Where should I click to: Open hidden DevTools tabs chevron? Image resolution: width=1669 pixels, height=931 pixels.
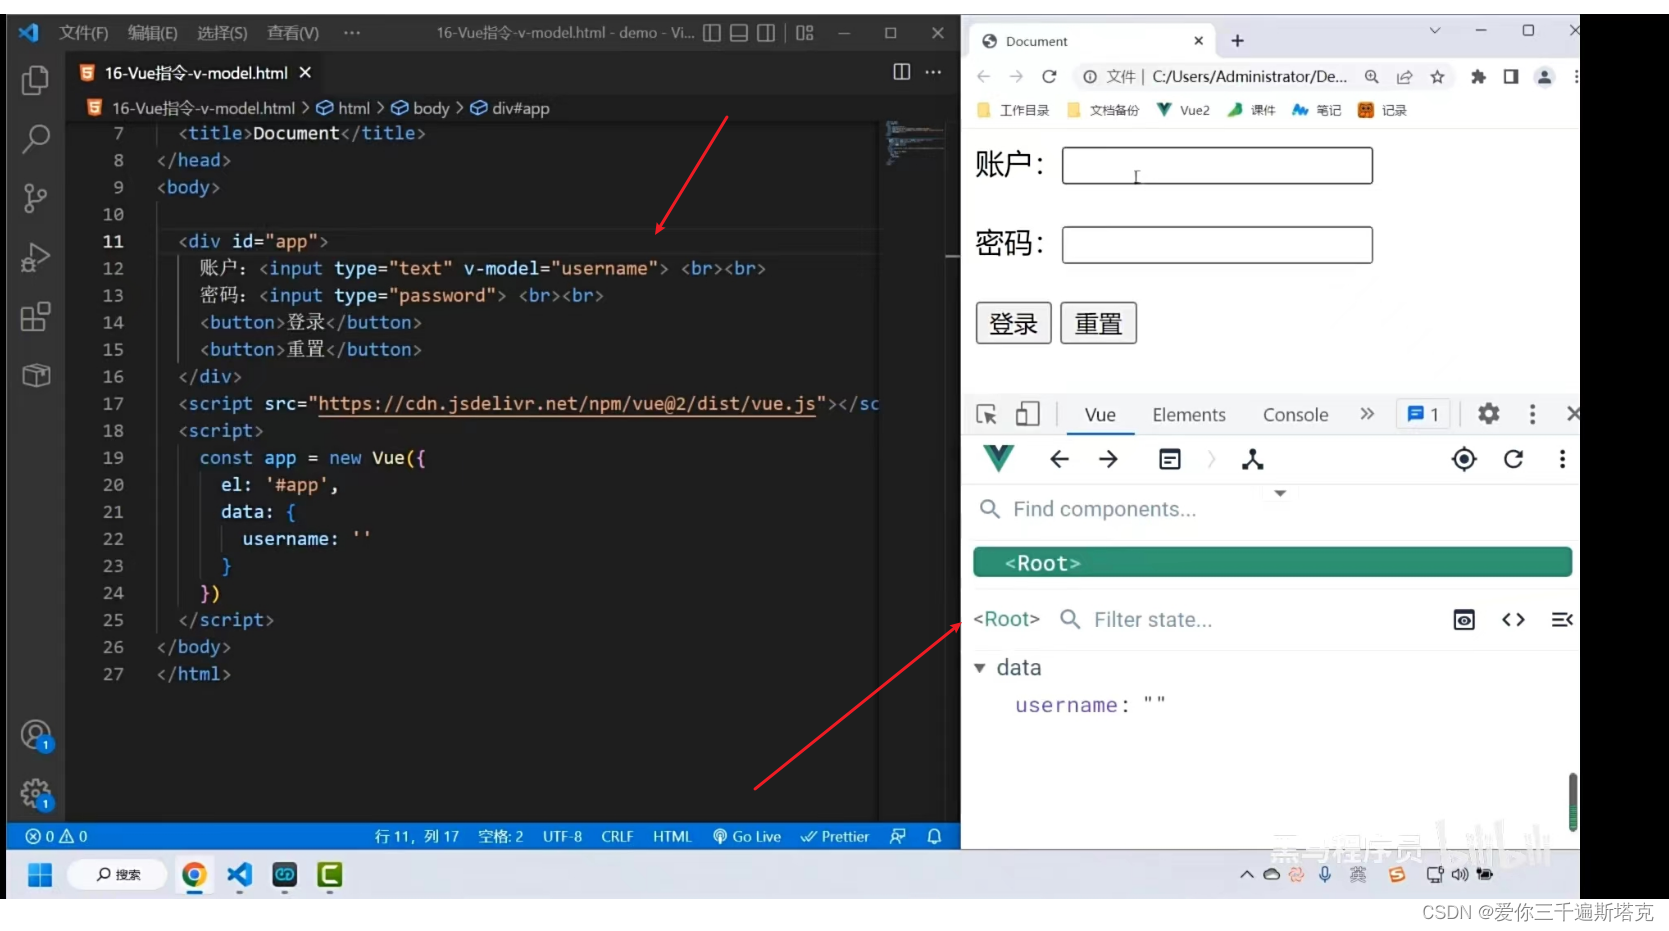pos(1367,413)
